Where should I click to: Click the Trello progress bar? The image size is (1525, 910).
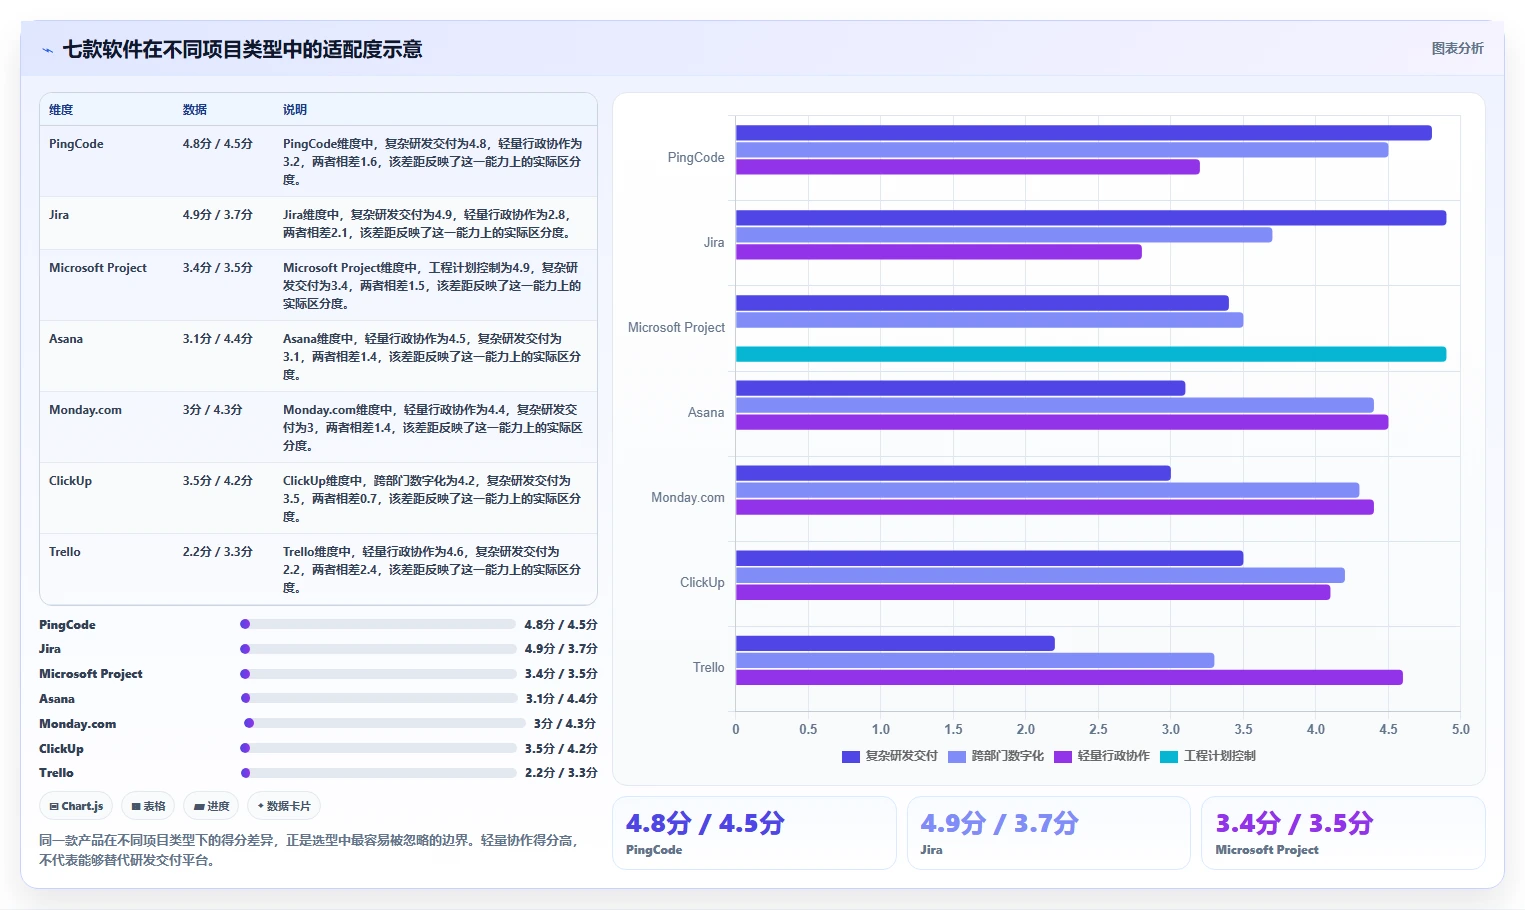378,773
